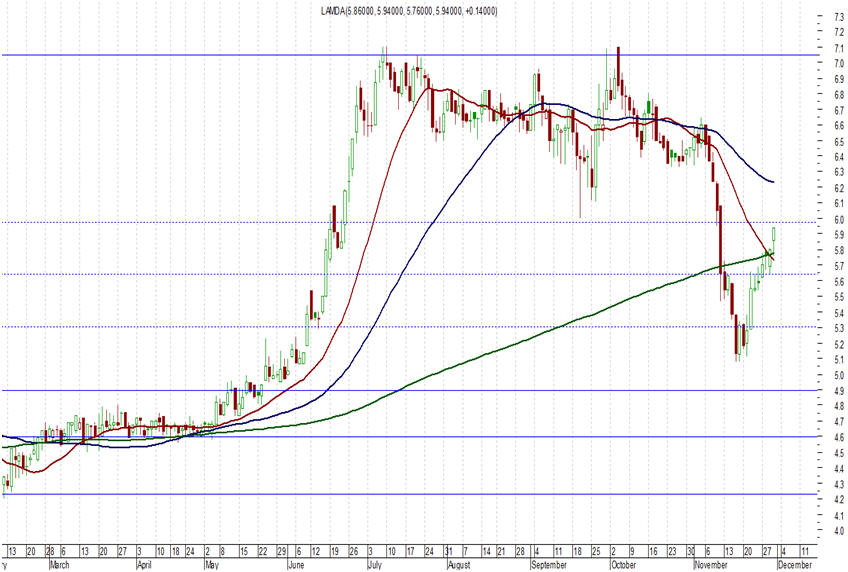Image resolution: width=848 pixels, height=572 pixels.
Task: Click the 6.4 price axis label
Action: coord(839,157)
